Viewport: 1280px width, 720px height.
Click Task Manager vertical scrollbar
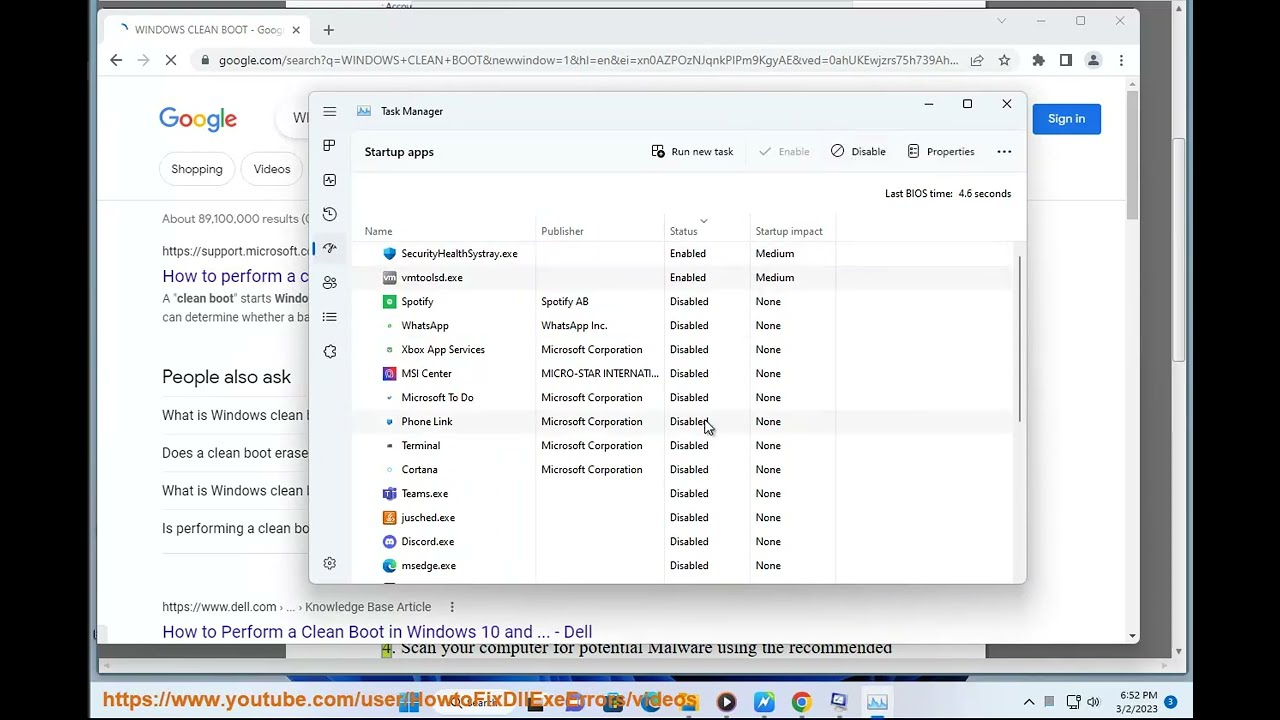click(x=1019, y=338)
